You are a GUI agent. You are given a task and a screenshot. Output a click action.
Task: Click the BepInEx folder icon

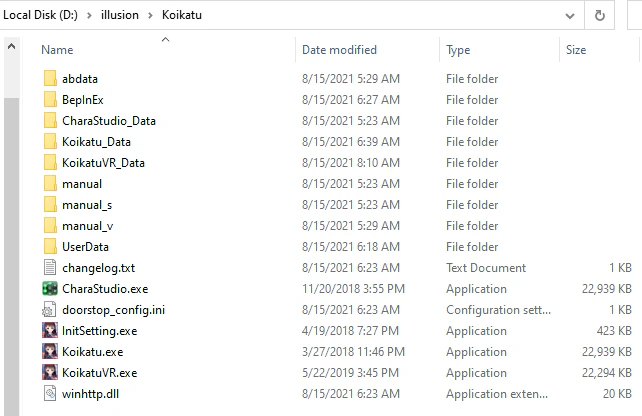pyautogui.click(x=50, y=99)
